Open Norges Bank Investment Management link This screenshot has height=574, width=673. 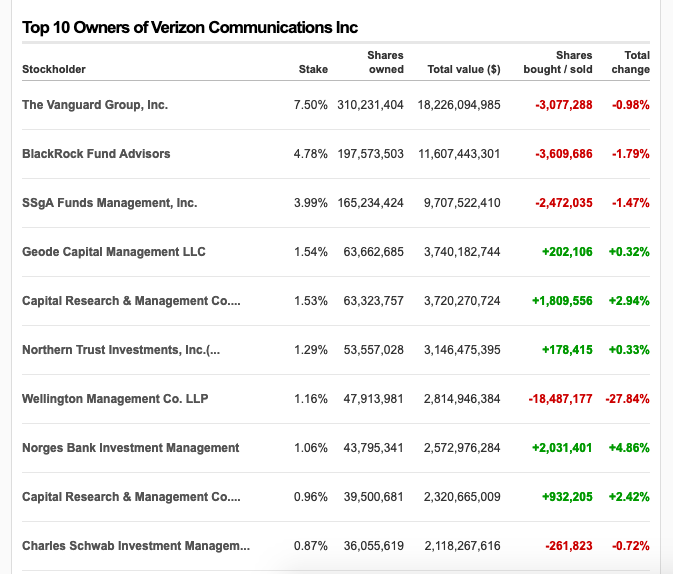coord(130,448)
